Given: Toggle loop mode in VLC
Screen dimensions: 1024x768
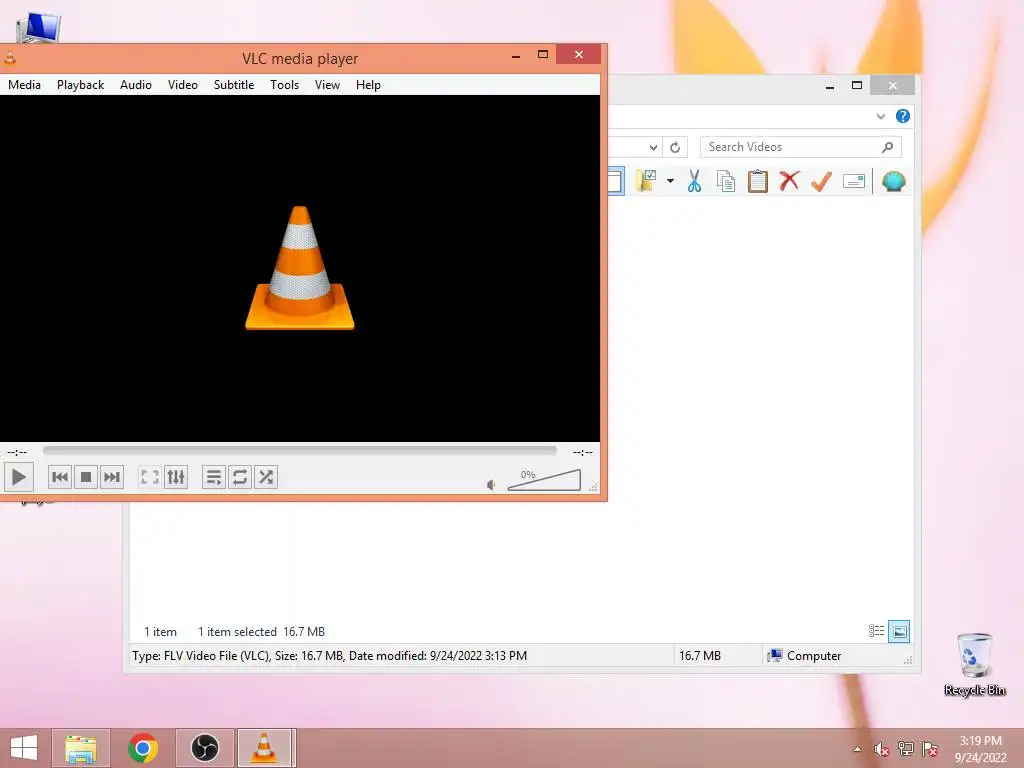Looking at the screenshot, I should pyautogui.click(x=240, y=477).
